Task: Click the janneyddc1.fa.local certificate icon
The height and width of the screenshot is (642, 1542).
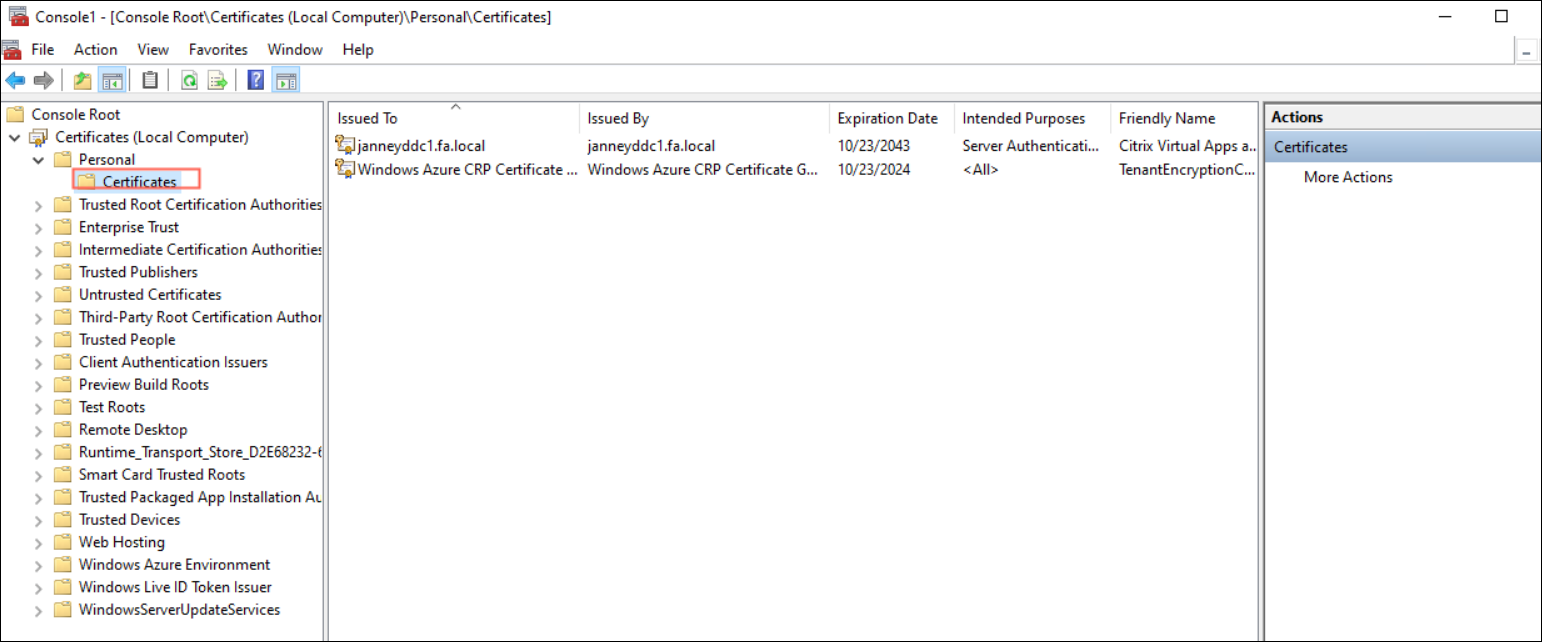Action: [x=346, y=146]
